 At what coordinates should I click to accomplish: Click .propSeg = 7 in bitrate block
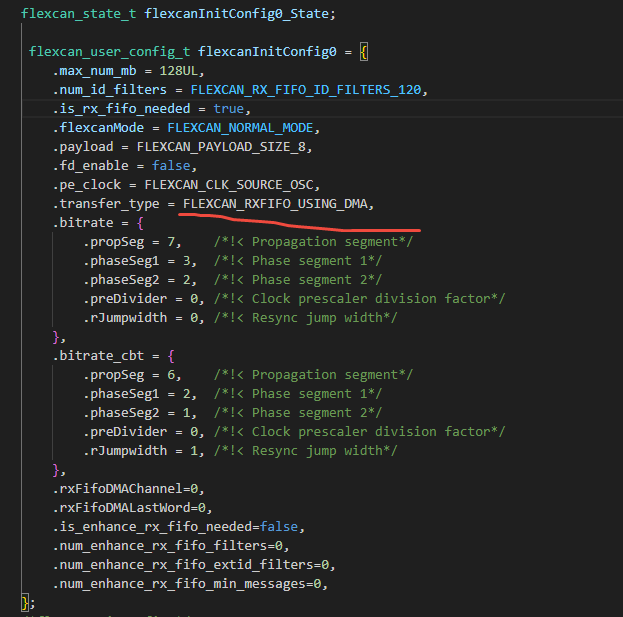pyautogui.click(x=132, y=242)
